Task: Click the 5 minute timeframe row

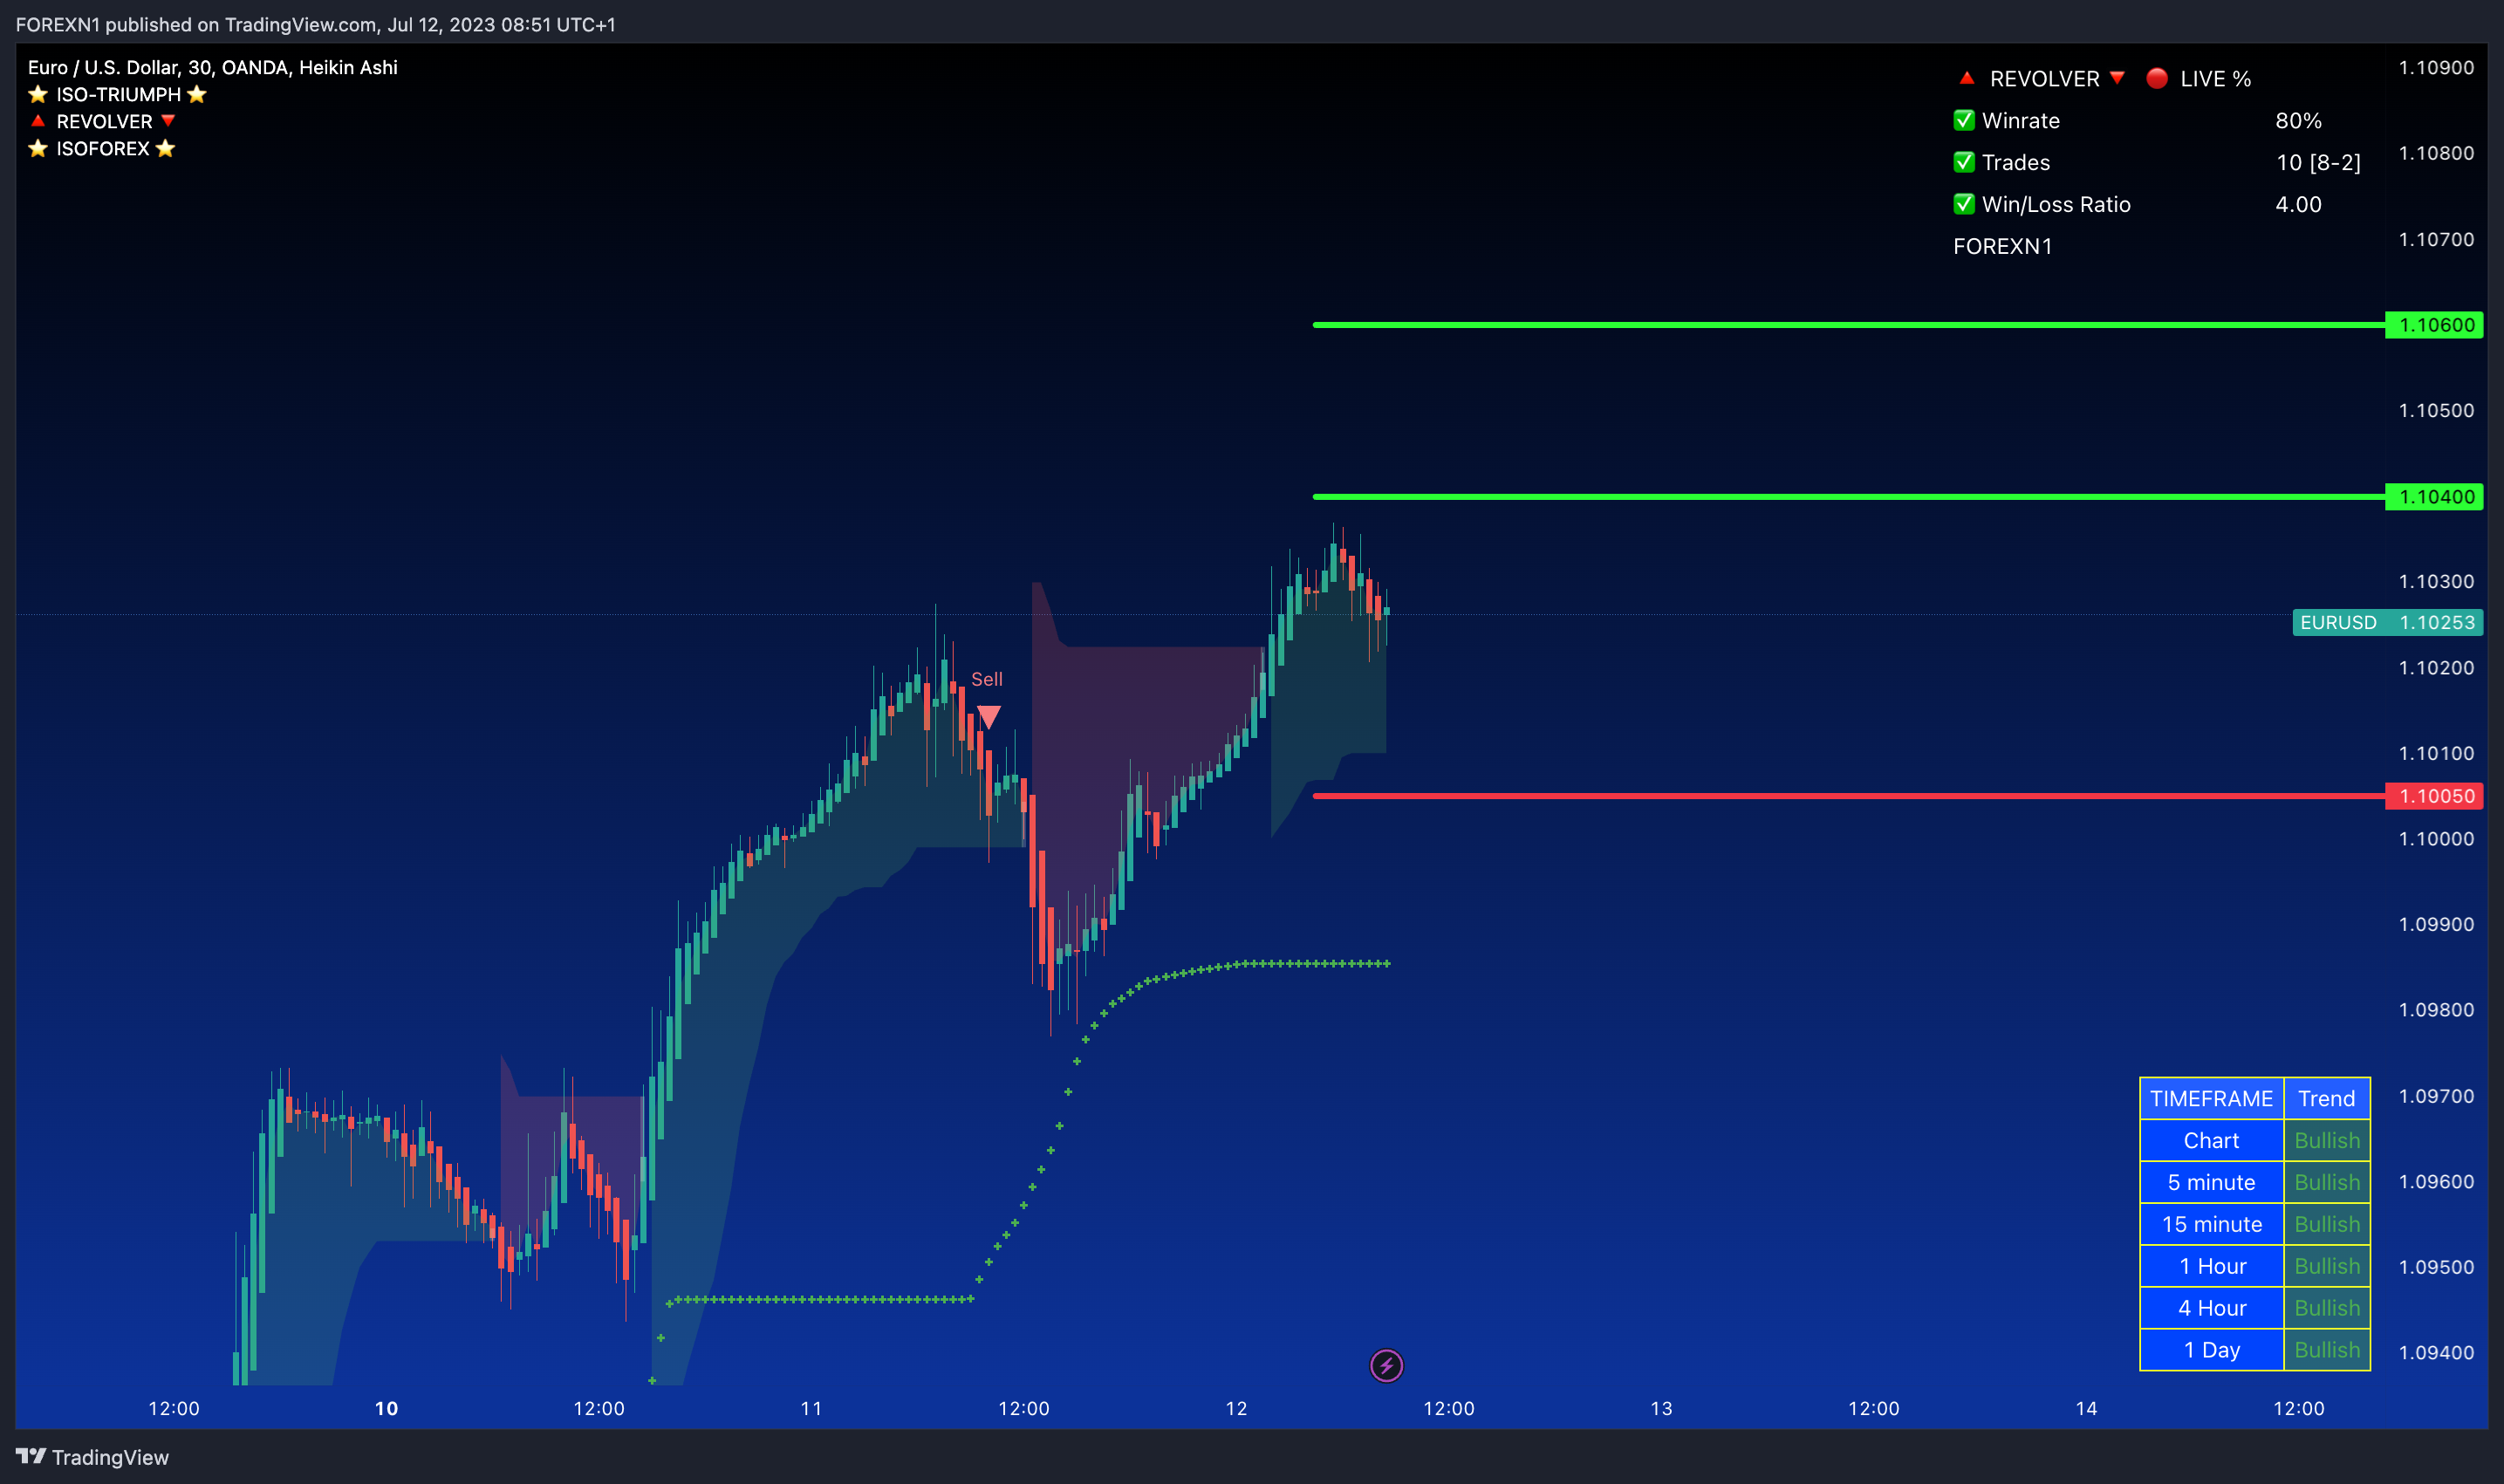Action: click(x=2254, y=1182)
